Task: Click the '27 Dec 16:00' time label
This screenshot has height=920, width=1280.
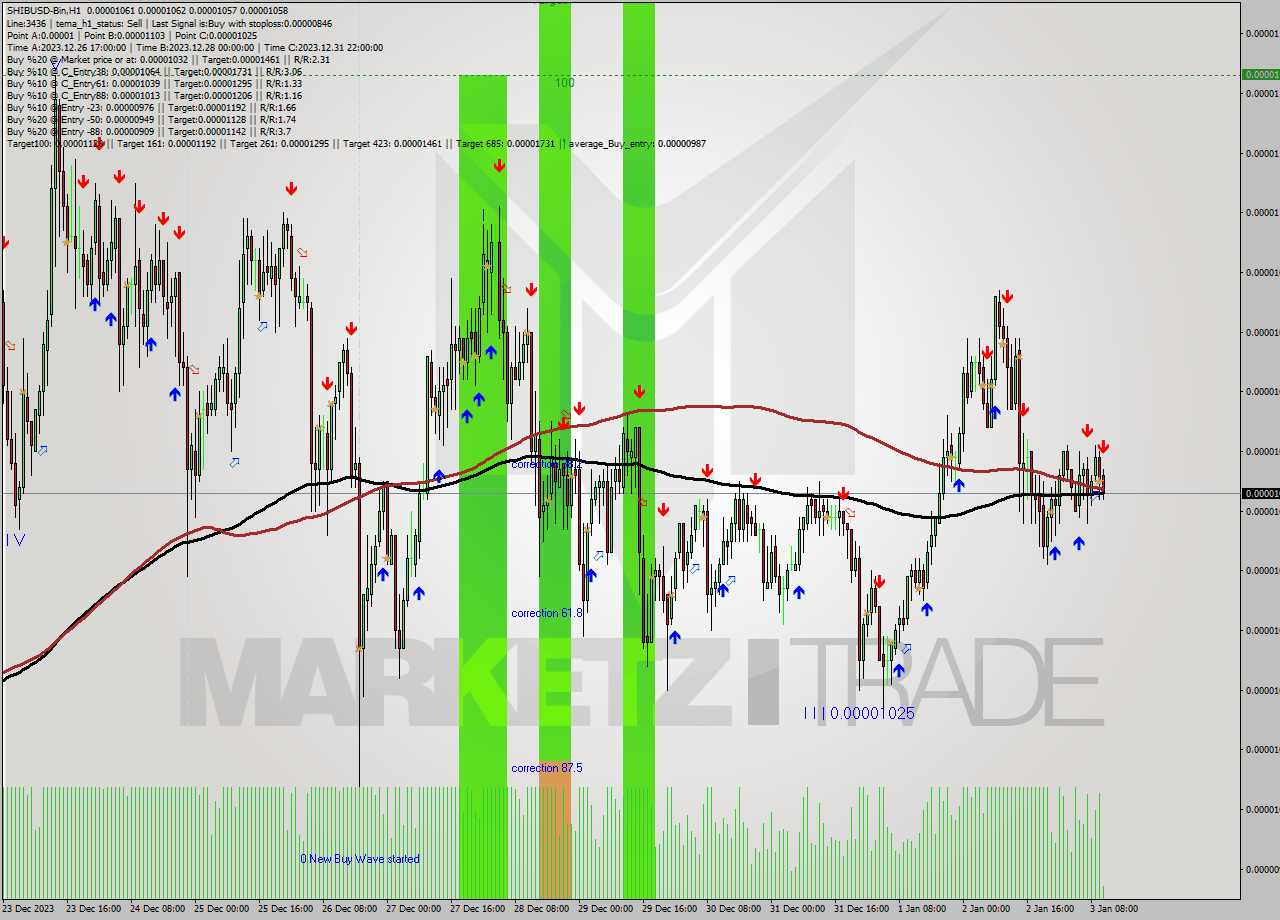Action: tap(477, 909)
